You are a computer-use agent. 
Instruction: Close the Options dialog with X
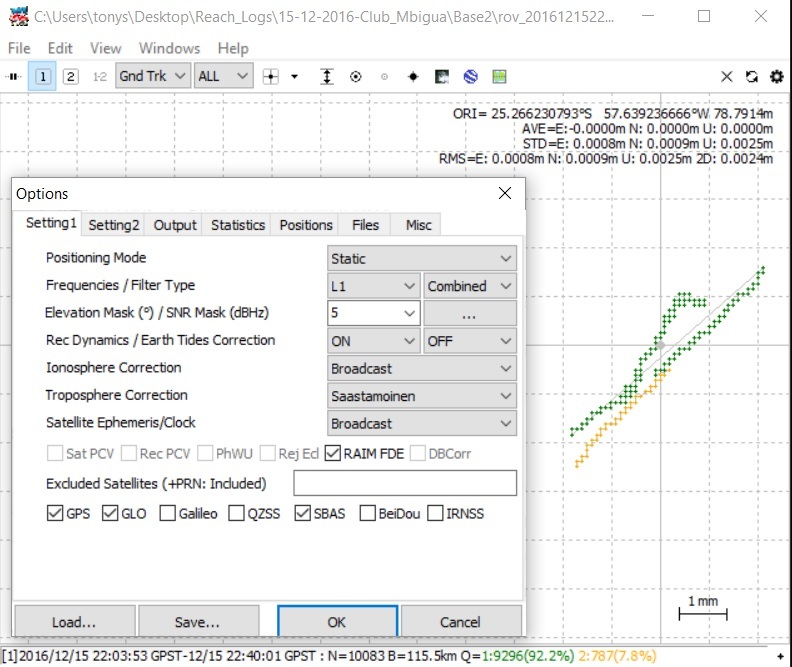[505, 193]
